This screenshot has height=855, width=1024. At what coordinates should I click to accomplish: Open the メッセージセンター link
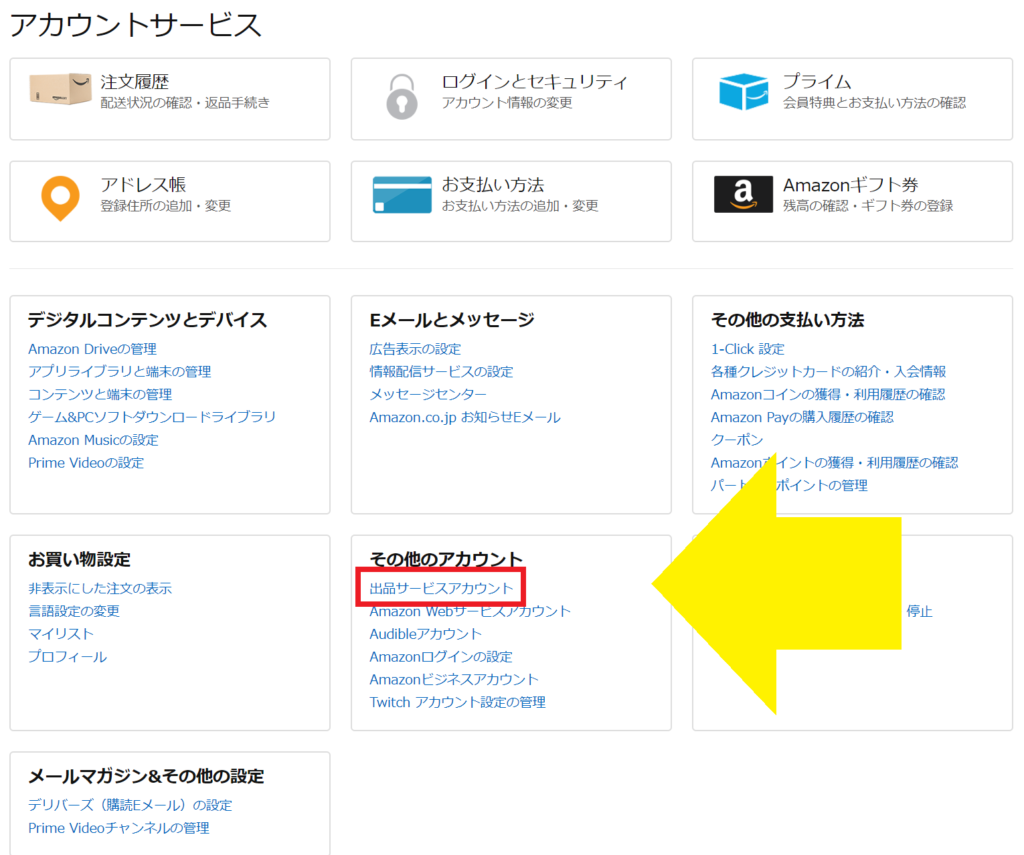click(x=428, y=395)
